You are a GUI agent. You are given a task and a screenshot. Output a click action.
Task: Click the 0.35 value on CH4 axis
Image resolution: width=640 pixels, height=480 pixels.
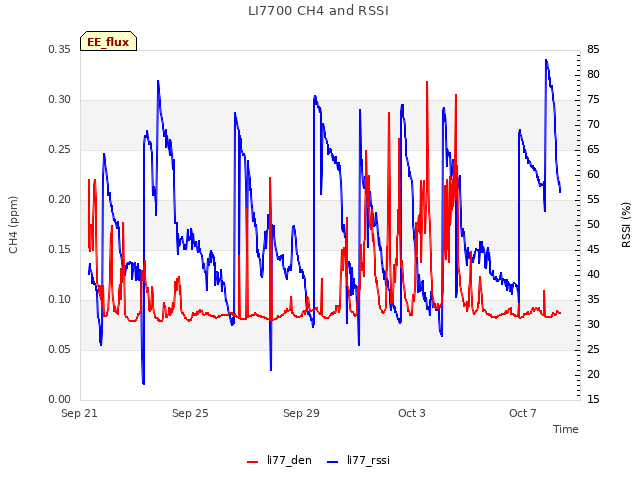click(x=60, y=49)
